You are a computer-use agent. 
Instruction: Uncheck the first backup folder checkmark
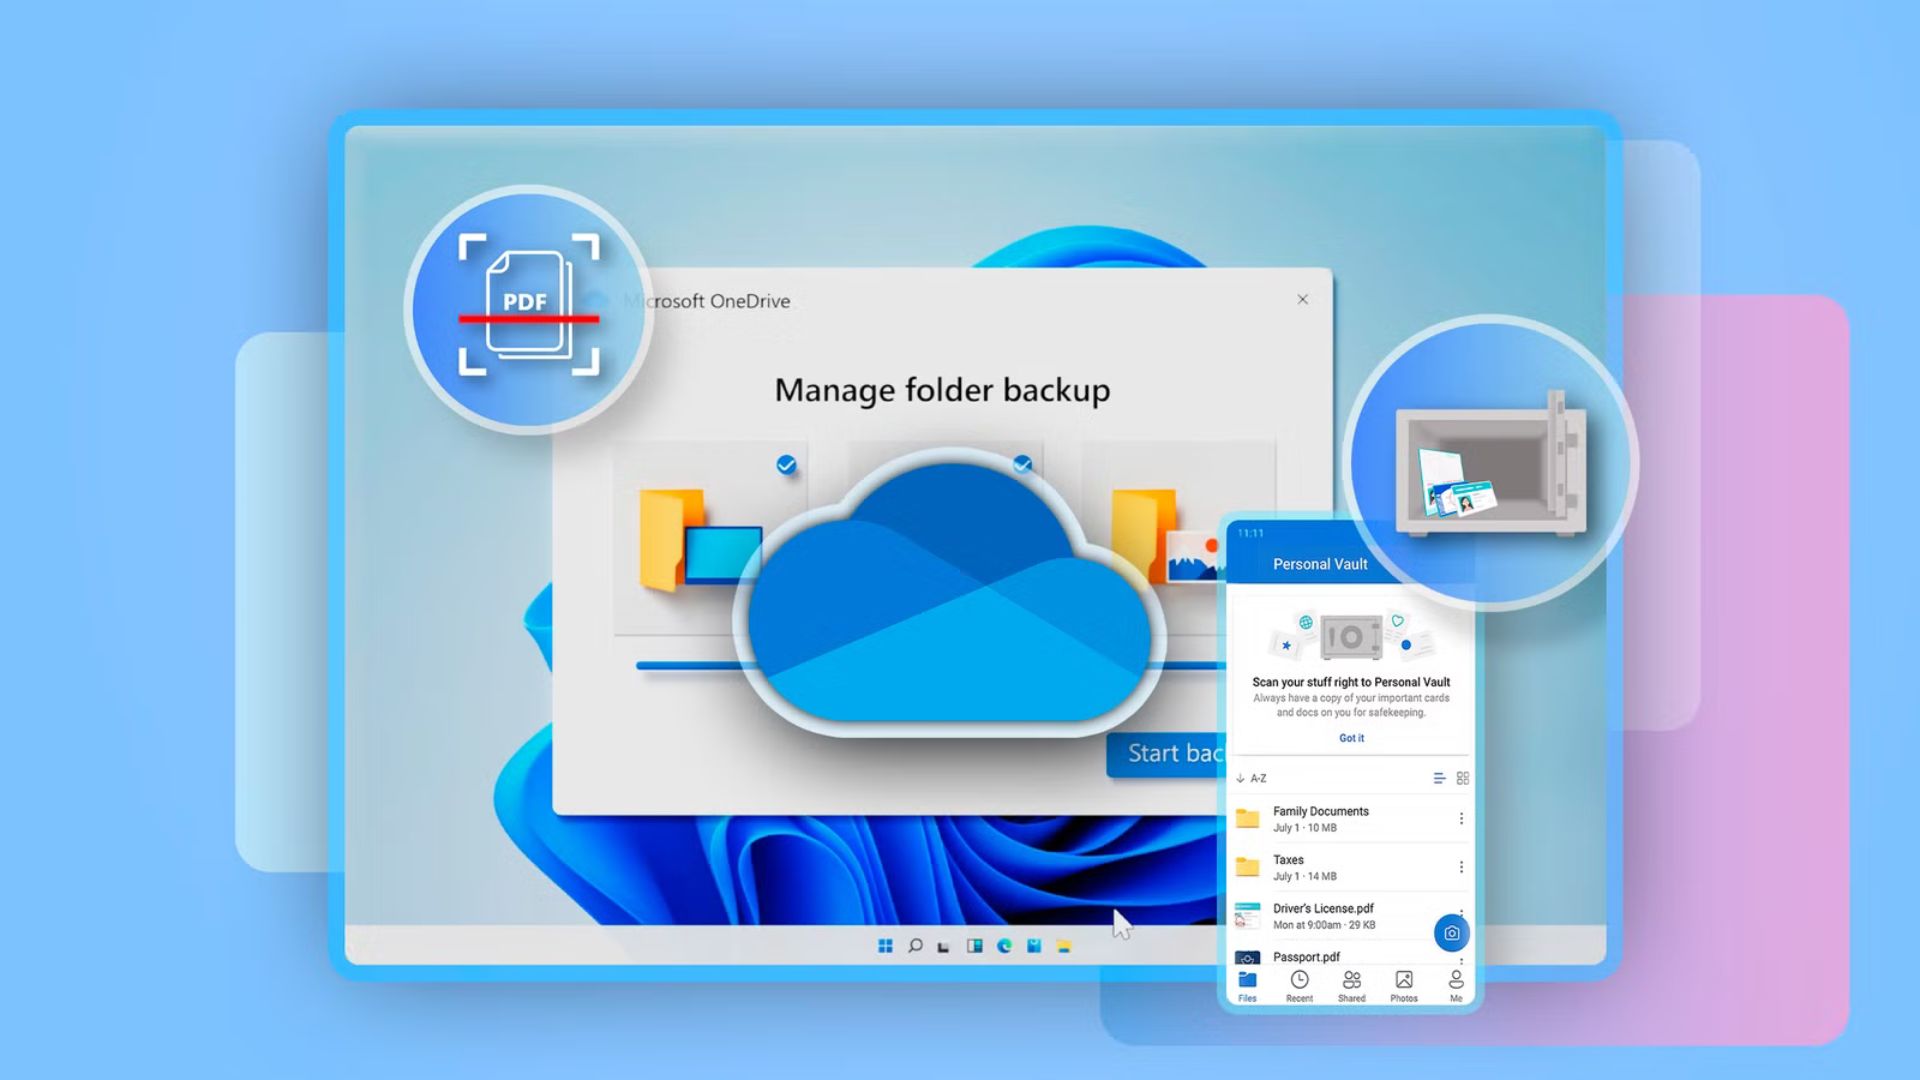(x=786, y=465)
